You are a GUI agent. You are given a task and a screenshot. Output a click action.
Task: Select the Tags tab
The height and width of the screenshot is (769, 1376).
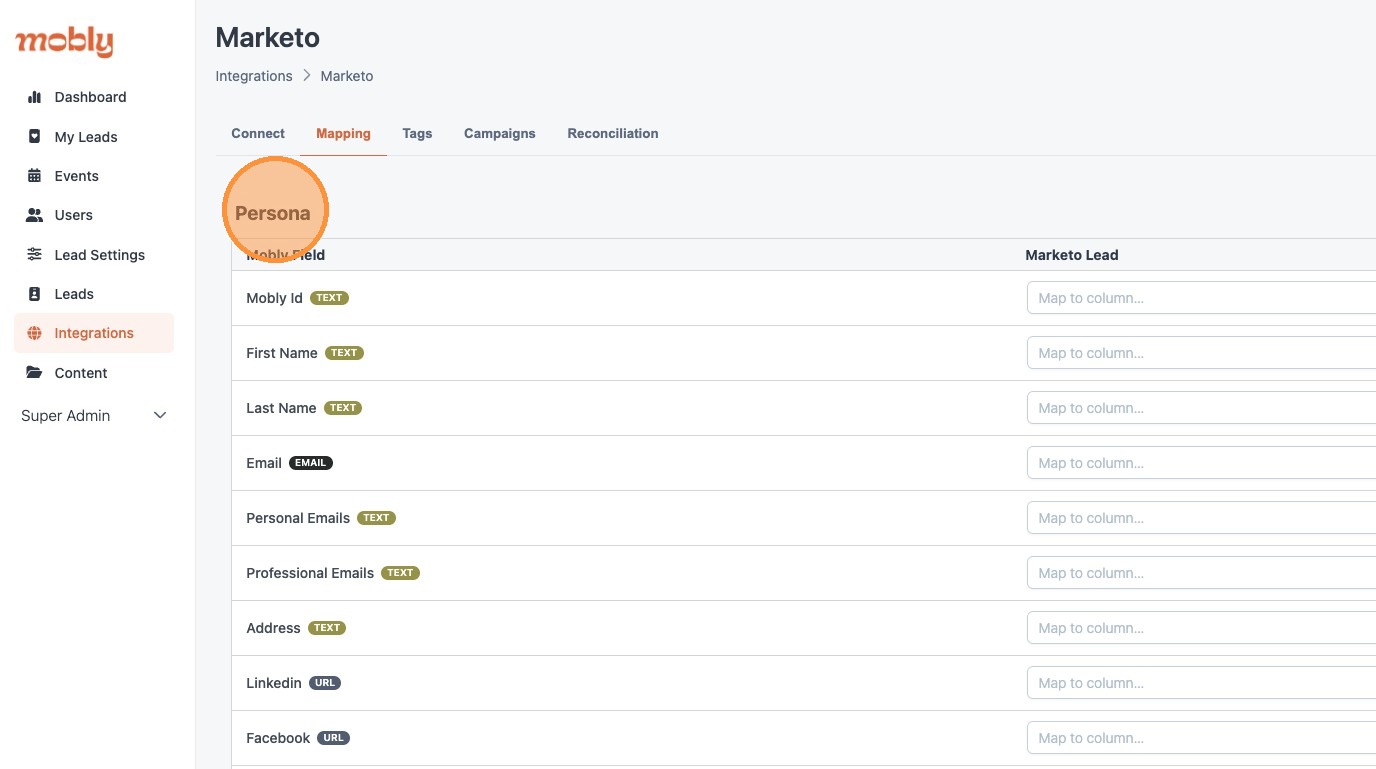coord(417,133)
